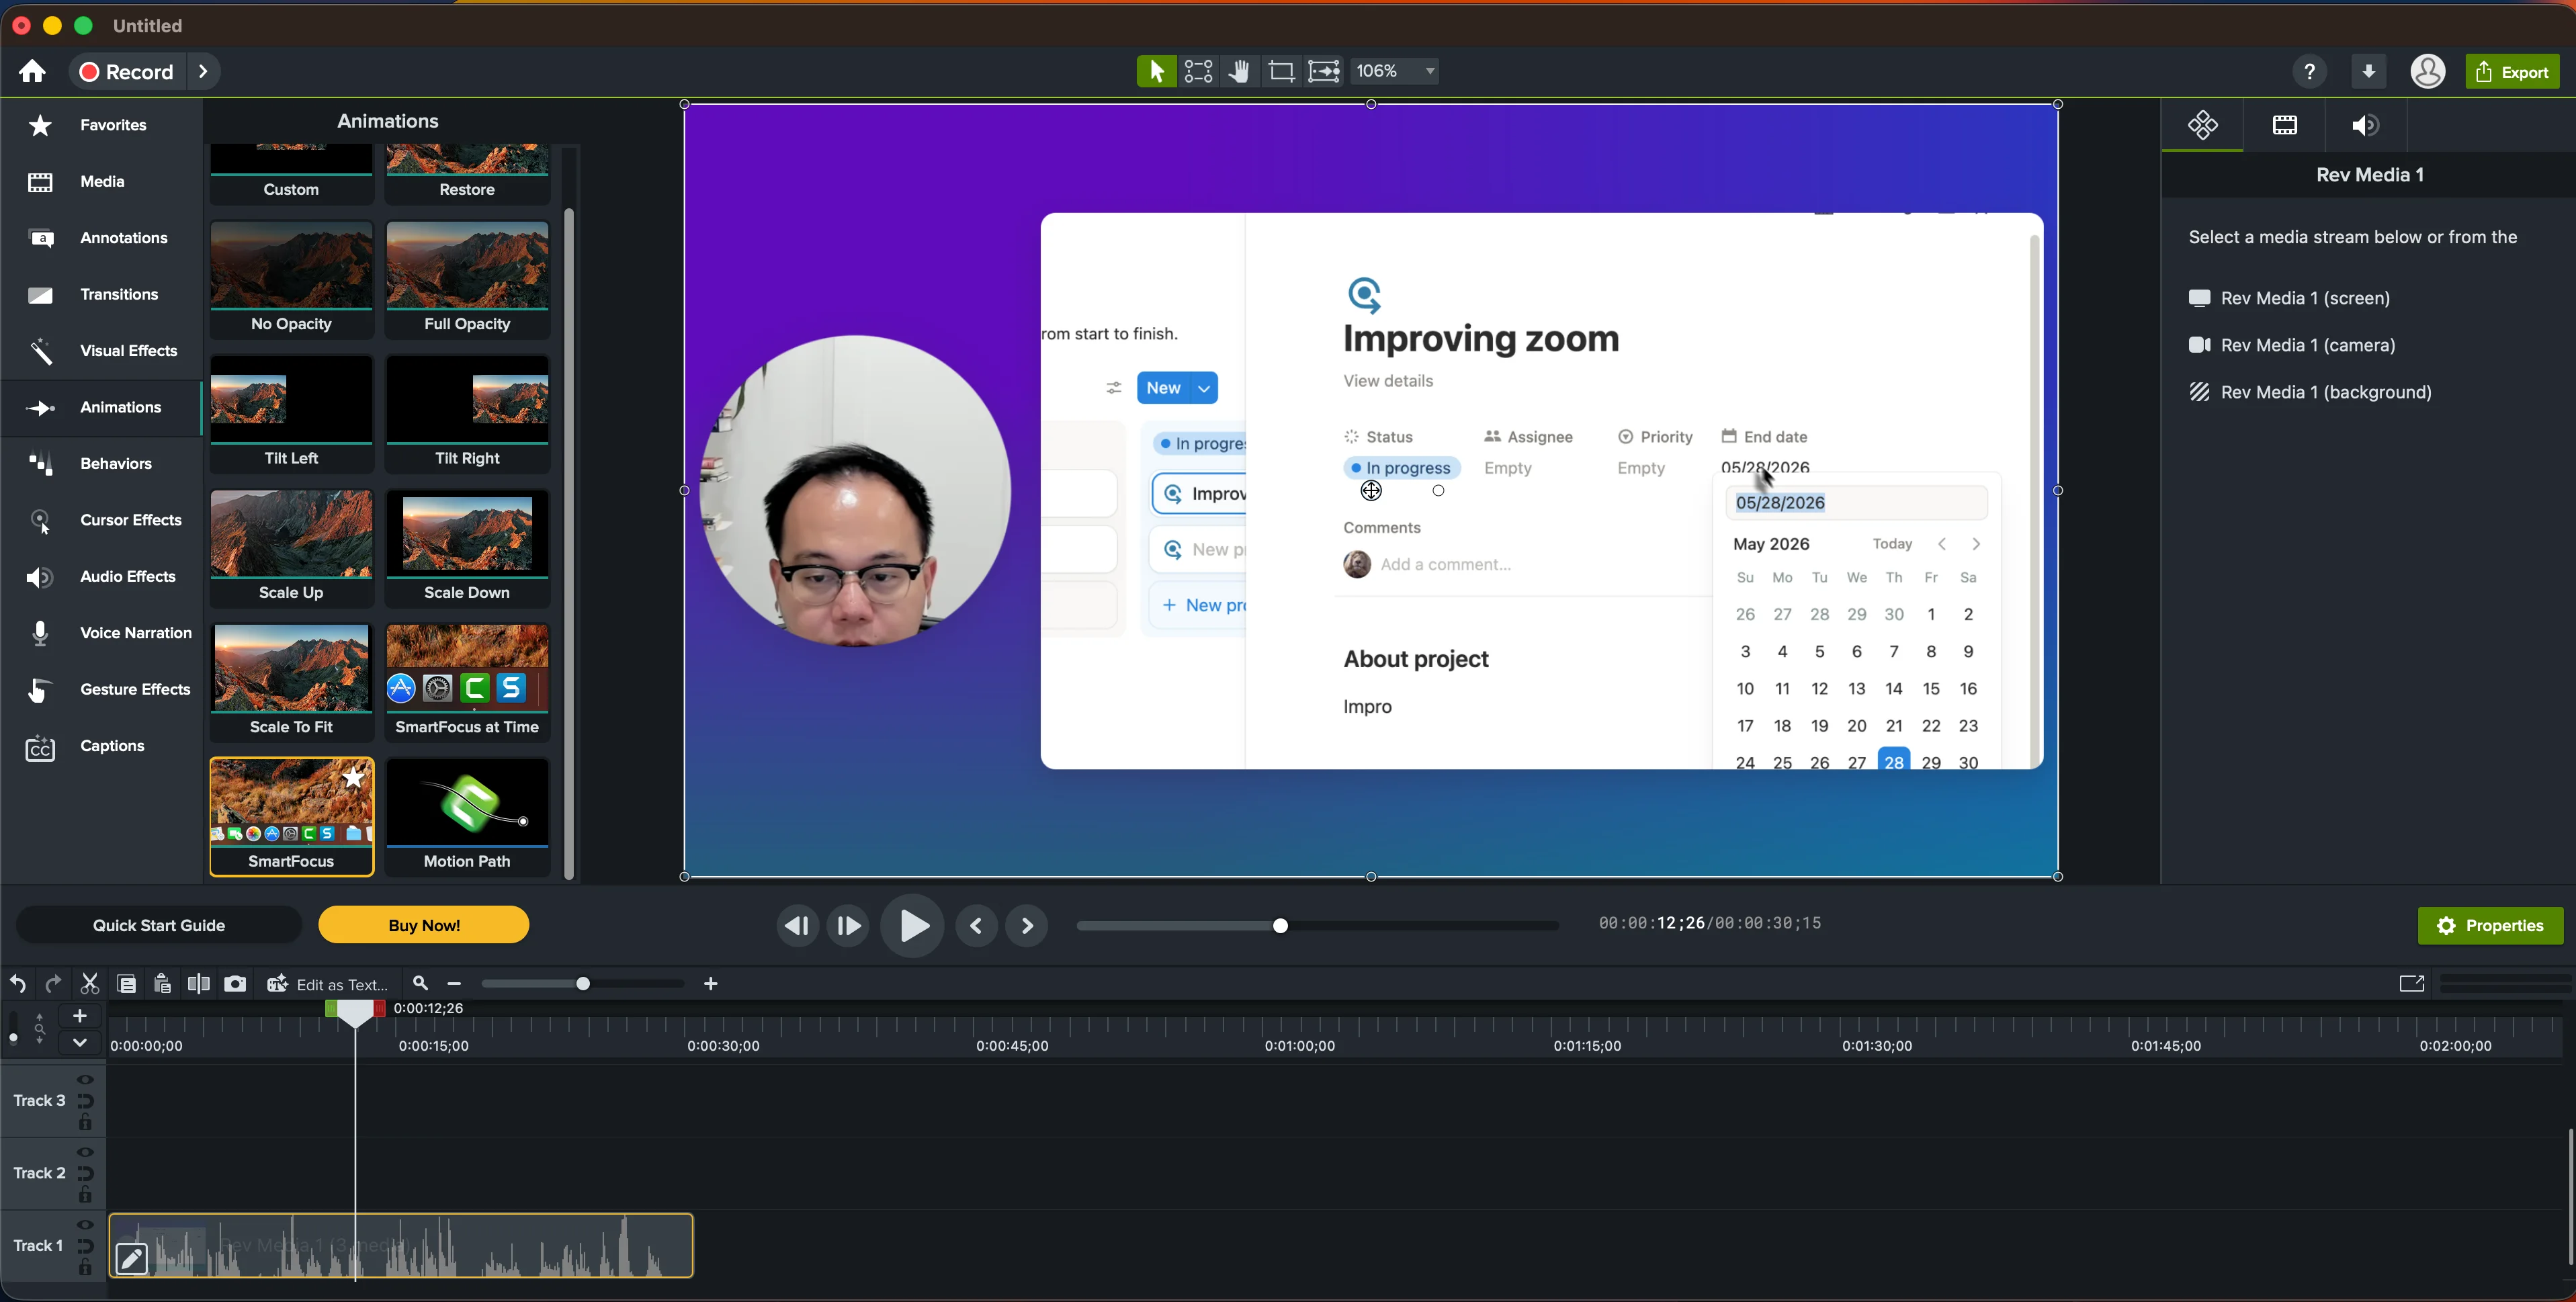Open the user account profile icon
This screenshot has height=1302, width=2576.
coord(2428,72)
